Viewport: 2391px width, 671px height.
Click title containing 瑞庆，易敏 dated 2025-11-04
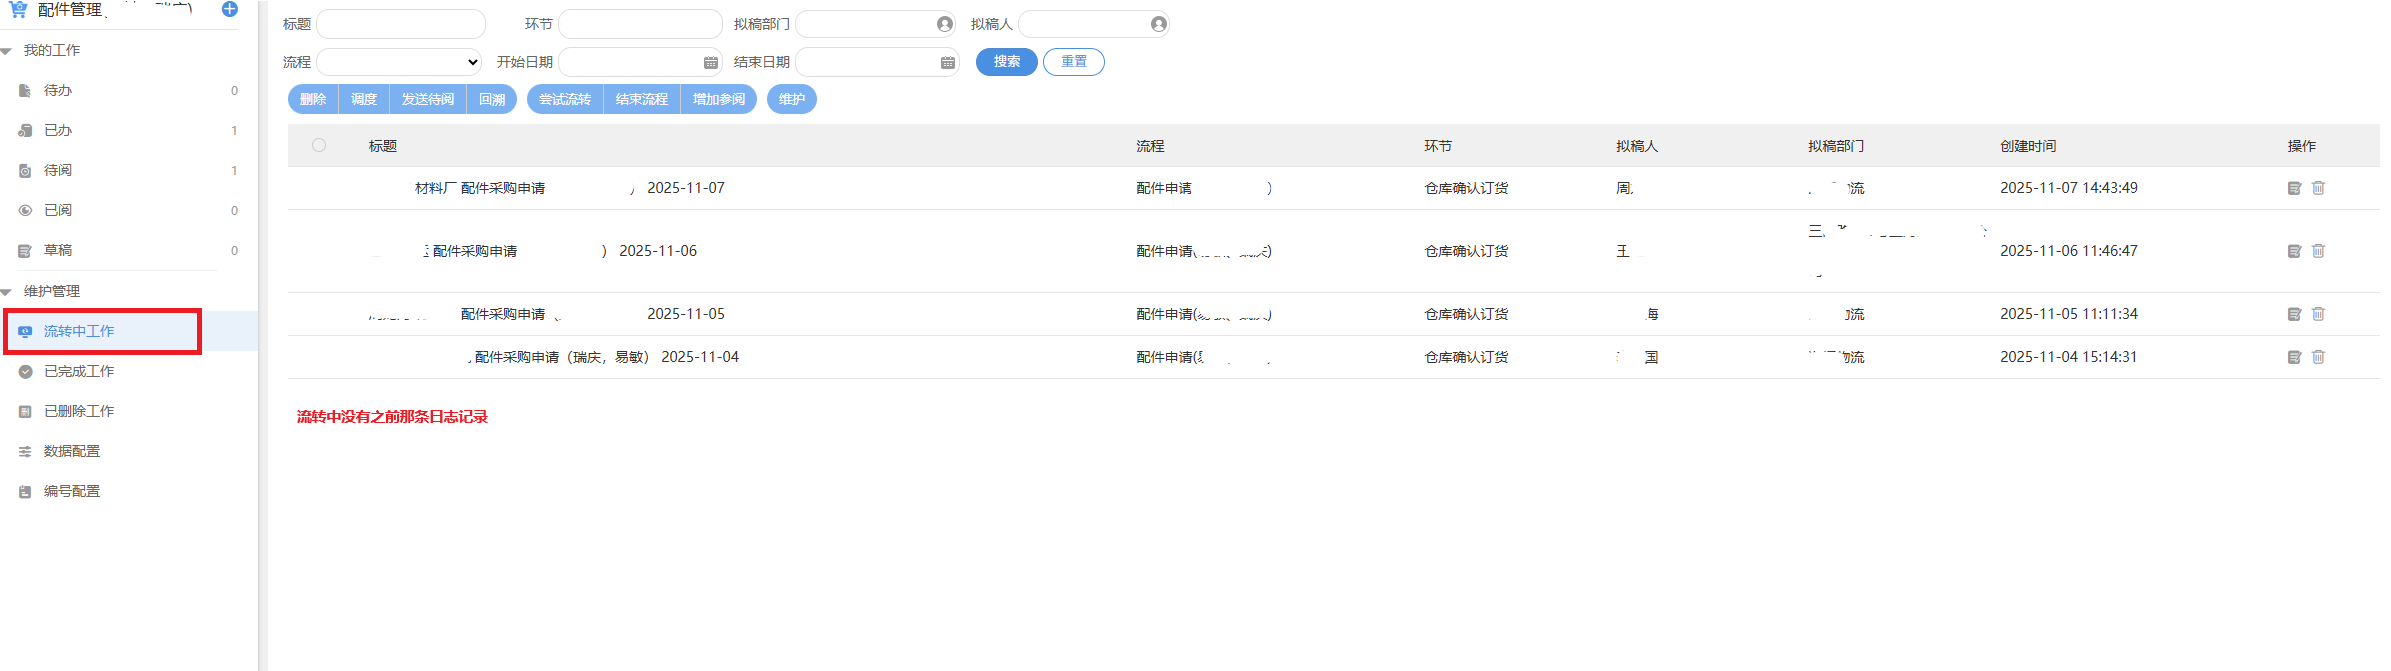(x=604, y=357)
